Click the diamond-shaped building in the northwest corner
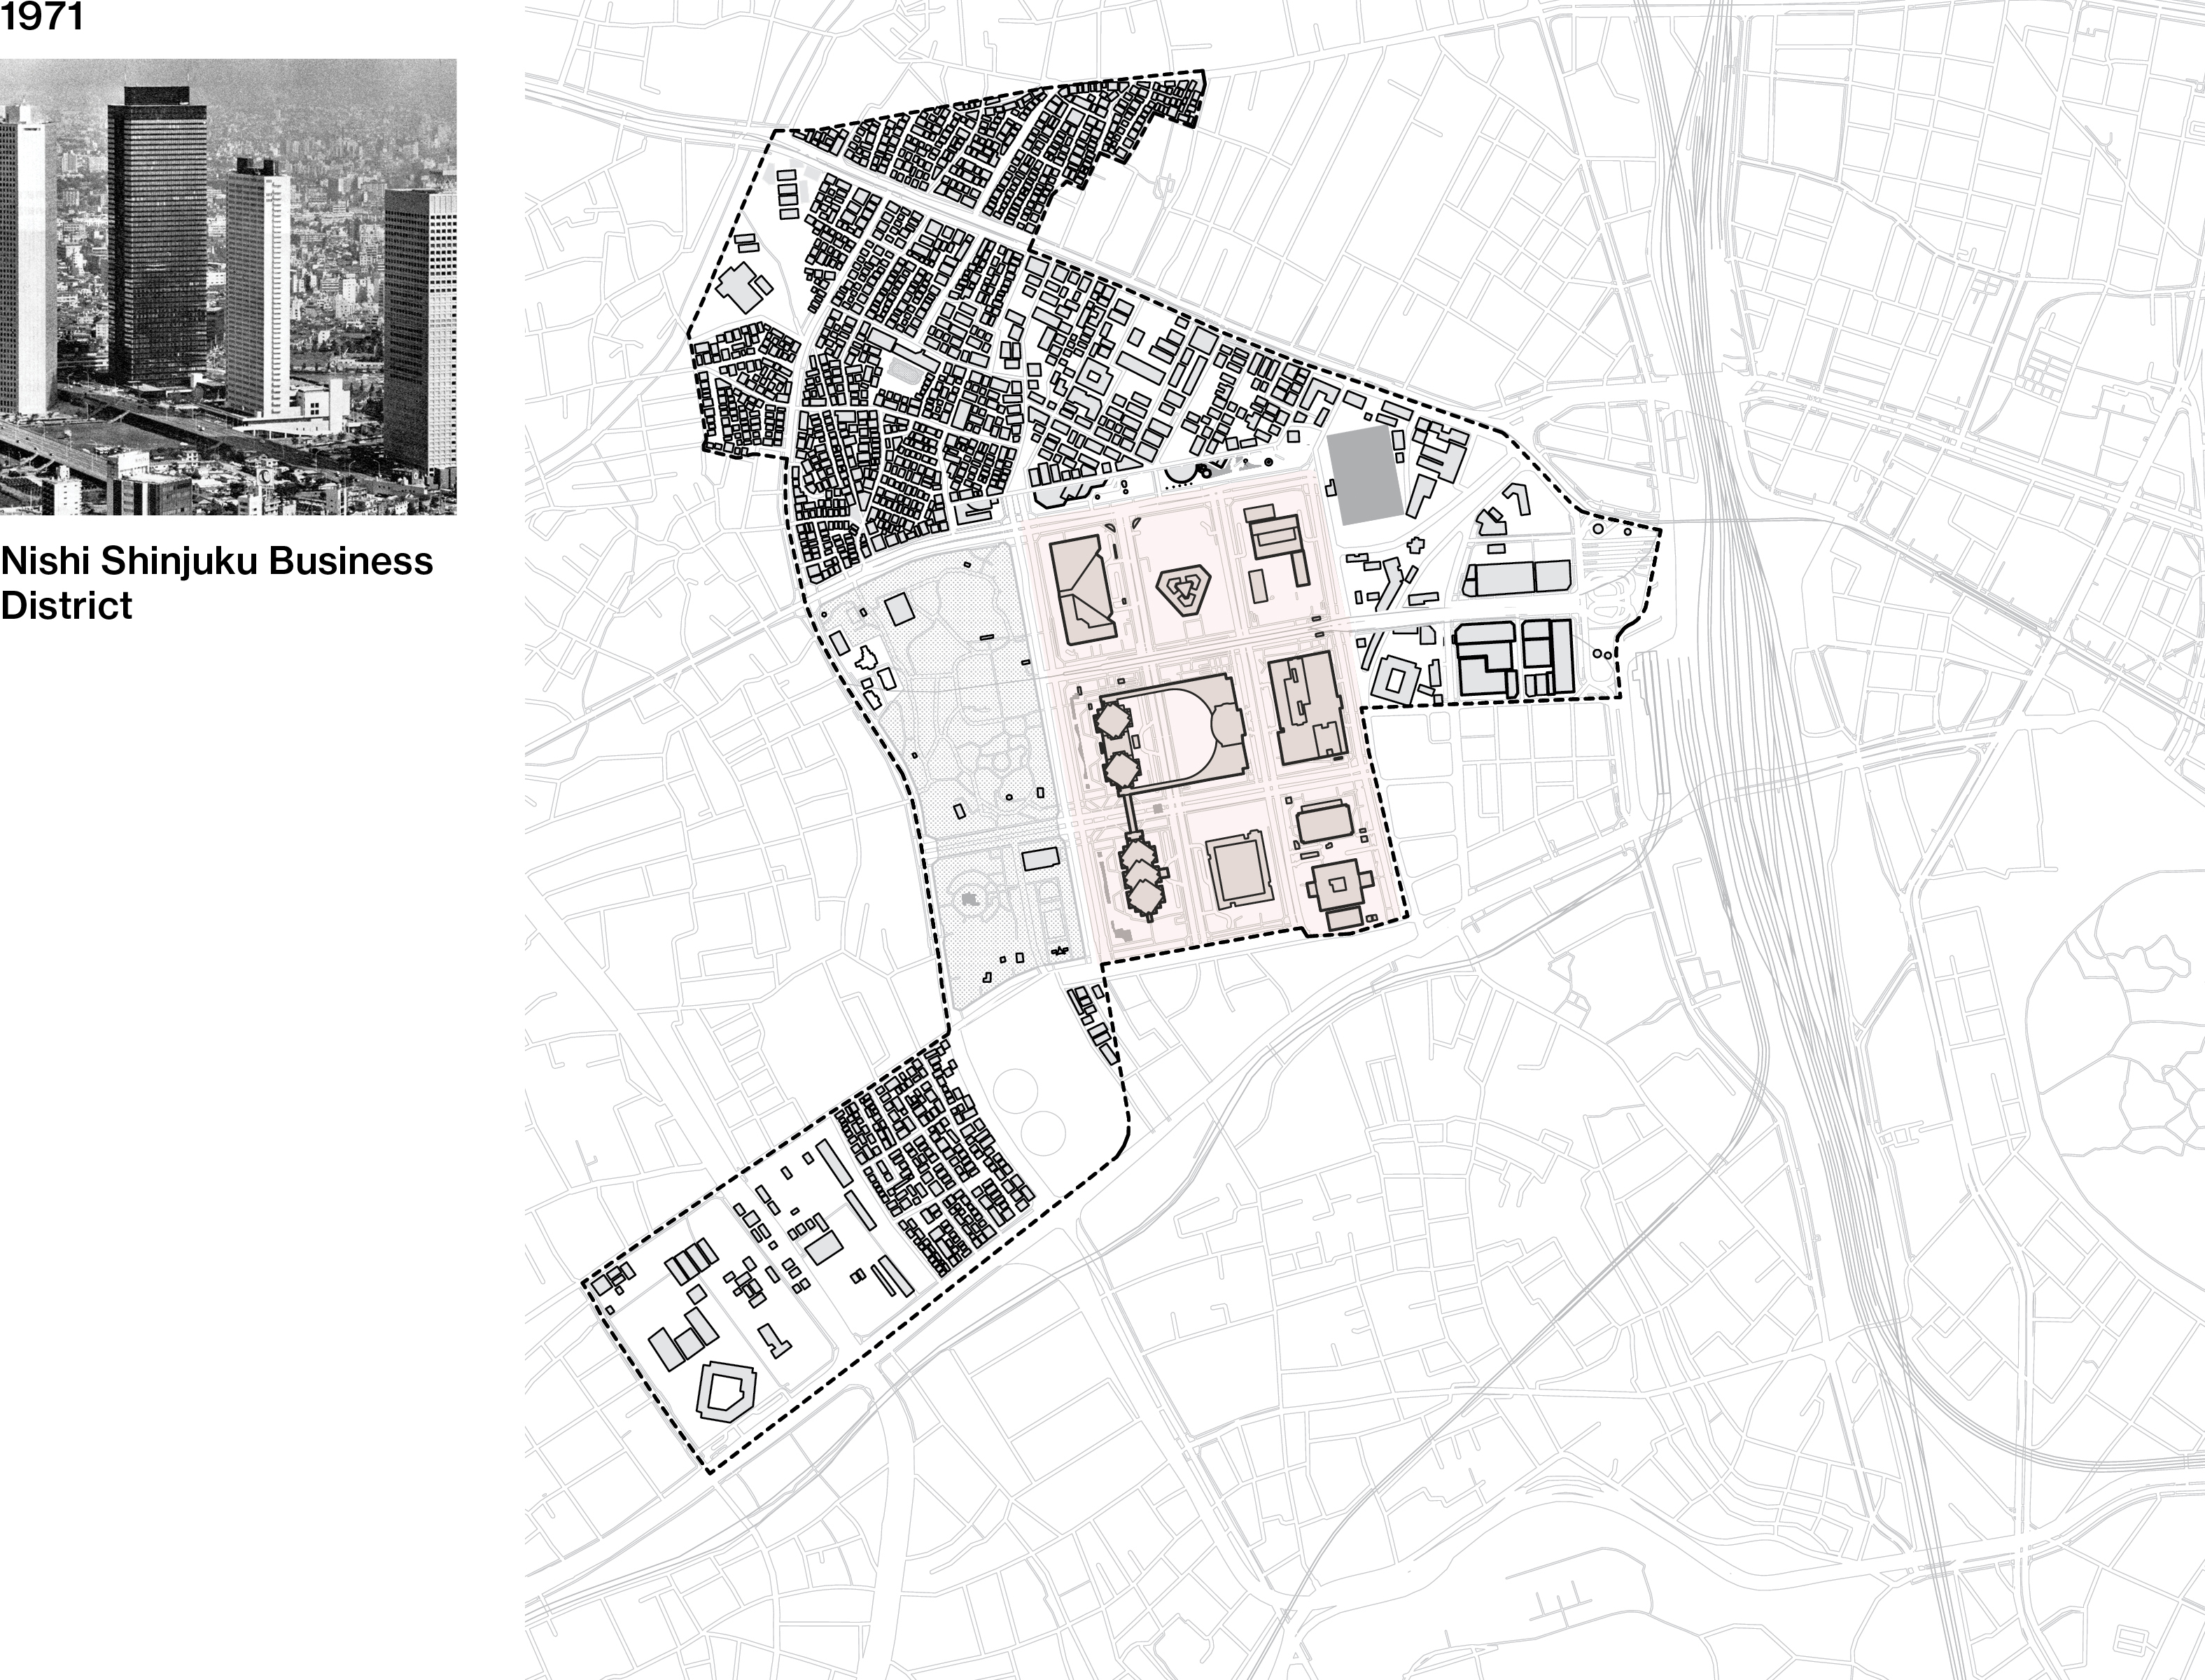 [740, 287]
